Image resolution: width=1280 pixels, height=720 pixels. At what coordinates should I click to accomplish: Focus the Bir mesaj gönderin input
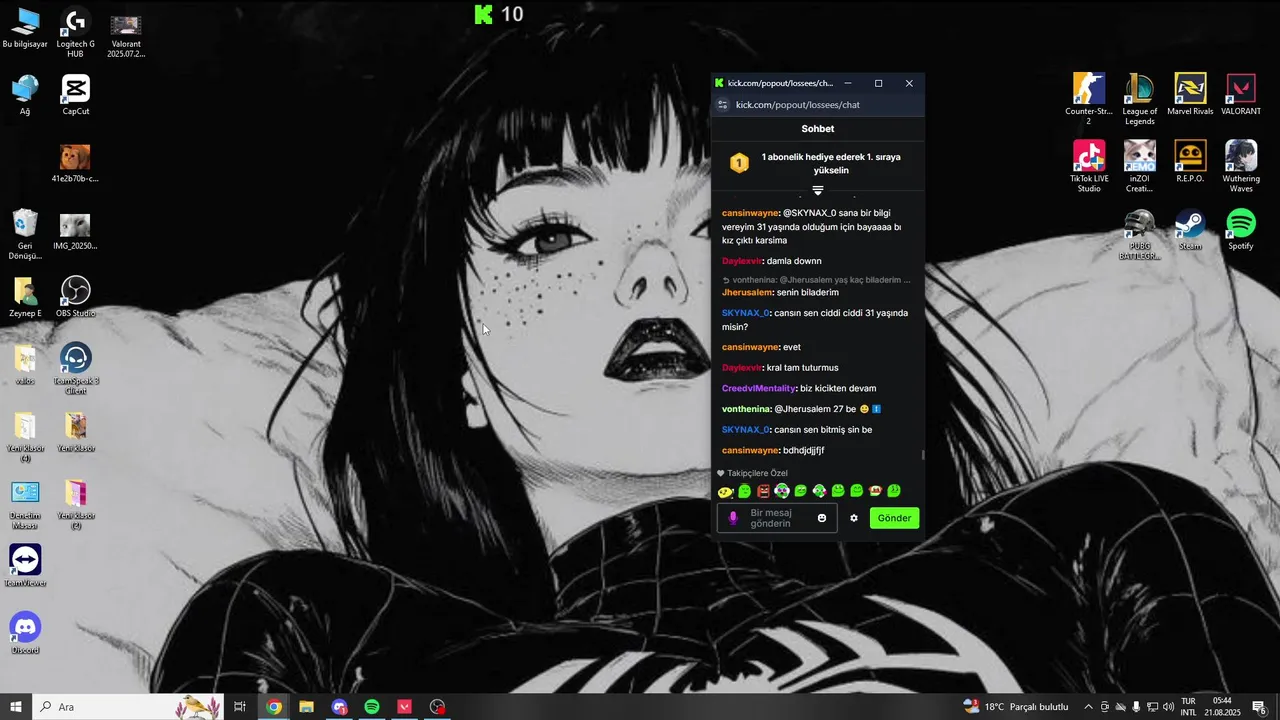777,518
